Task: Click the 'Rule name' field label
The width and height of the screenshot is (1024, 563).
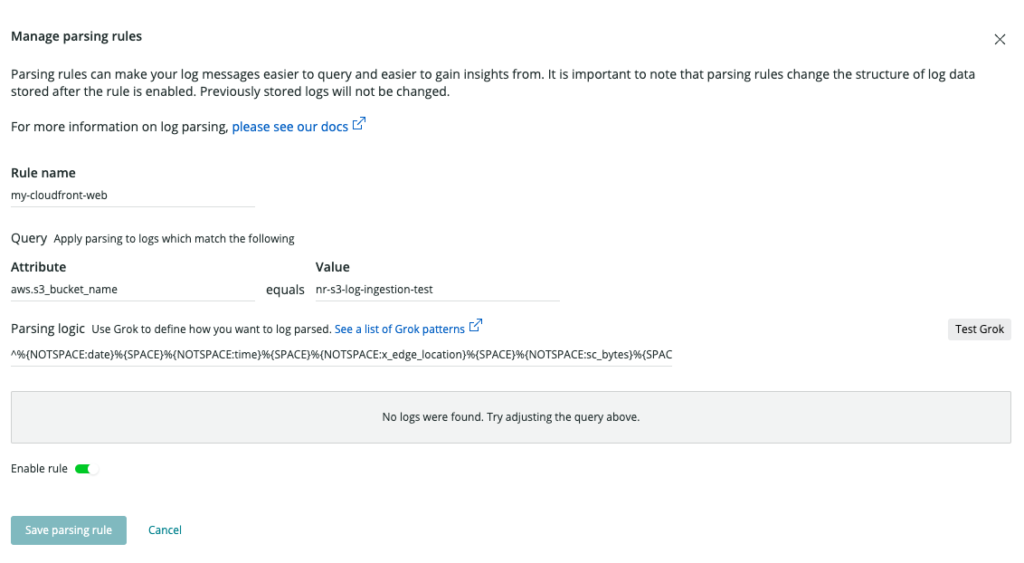Action: click(43, 173)
